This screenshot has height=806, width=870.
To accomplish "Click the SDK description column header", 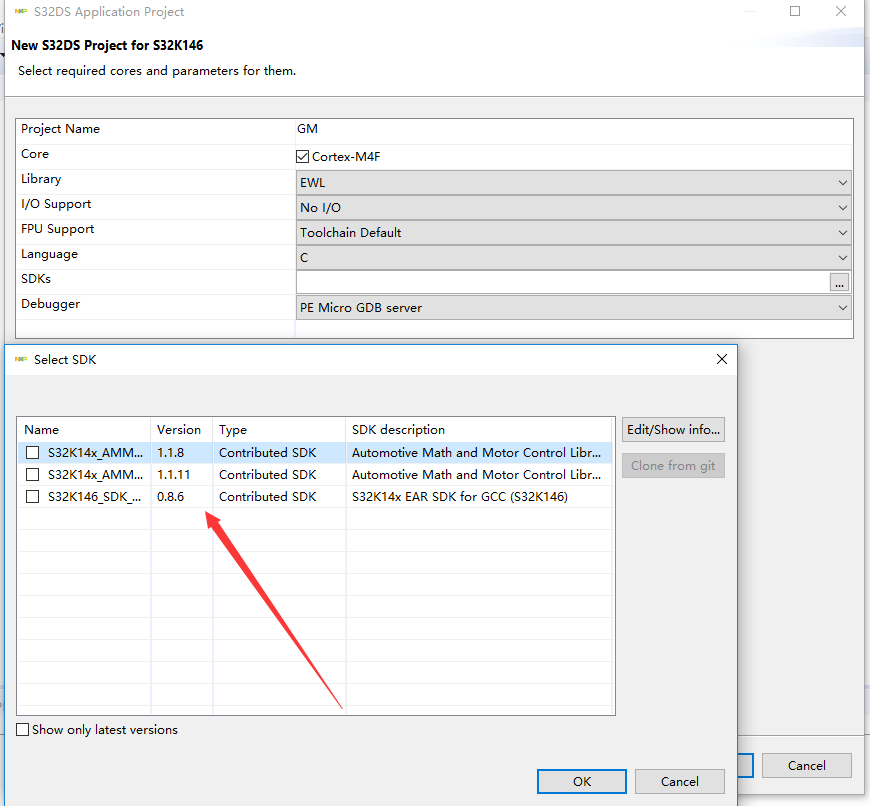I will click(x=479, y=430).
